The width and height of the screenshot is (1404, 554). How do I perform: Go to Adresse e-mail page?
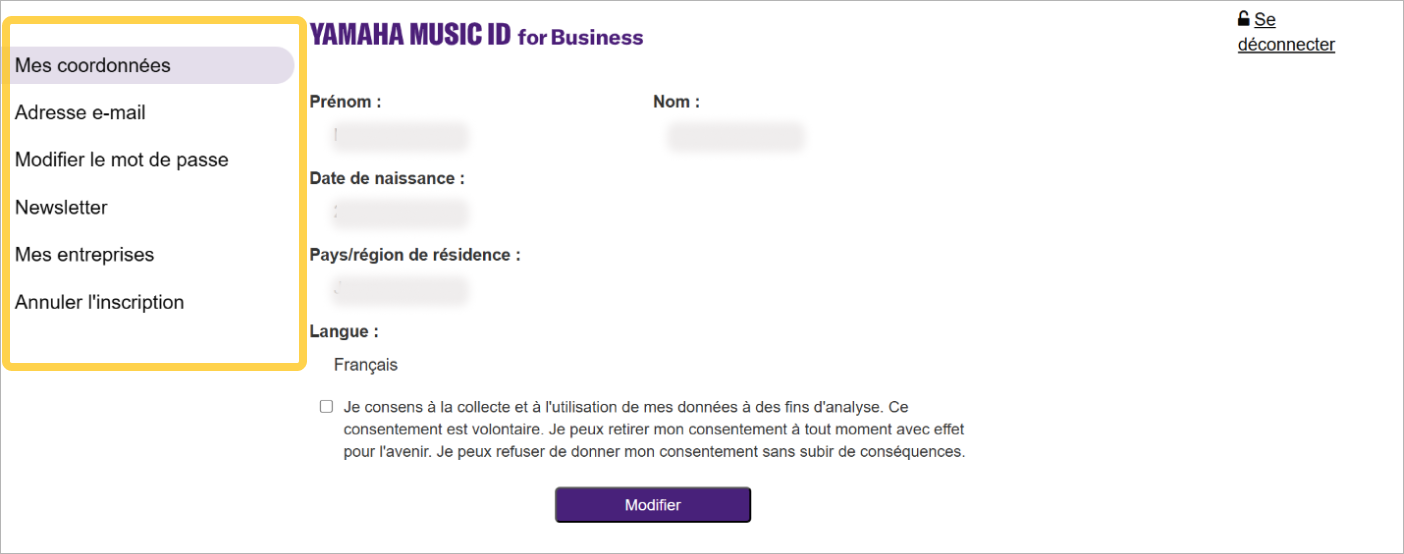pyautogui.click(x=80, y=113)
